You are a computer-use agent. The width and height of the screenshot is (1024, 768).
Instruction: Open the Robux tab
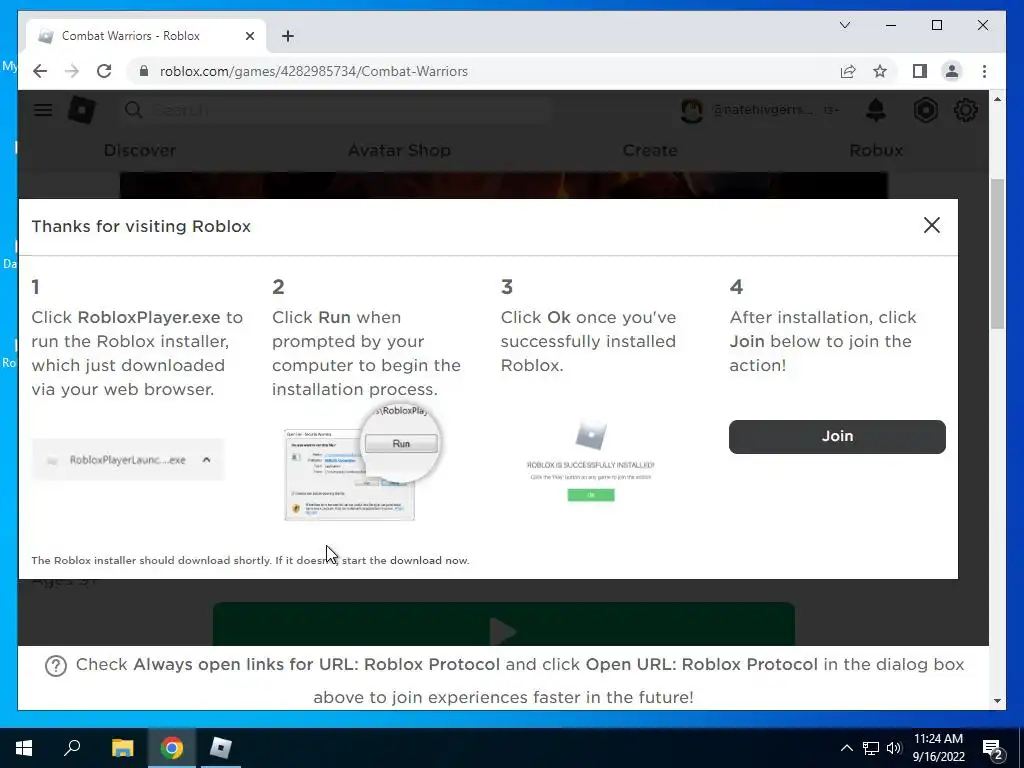point(876,150)
